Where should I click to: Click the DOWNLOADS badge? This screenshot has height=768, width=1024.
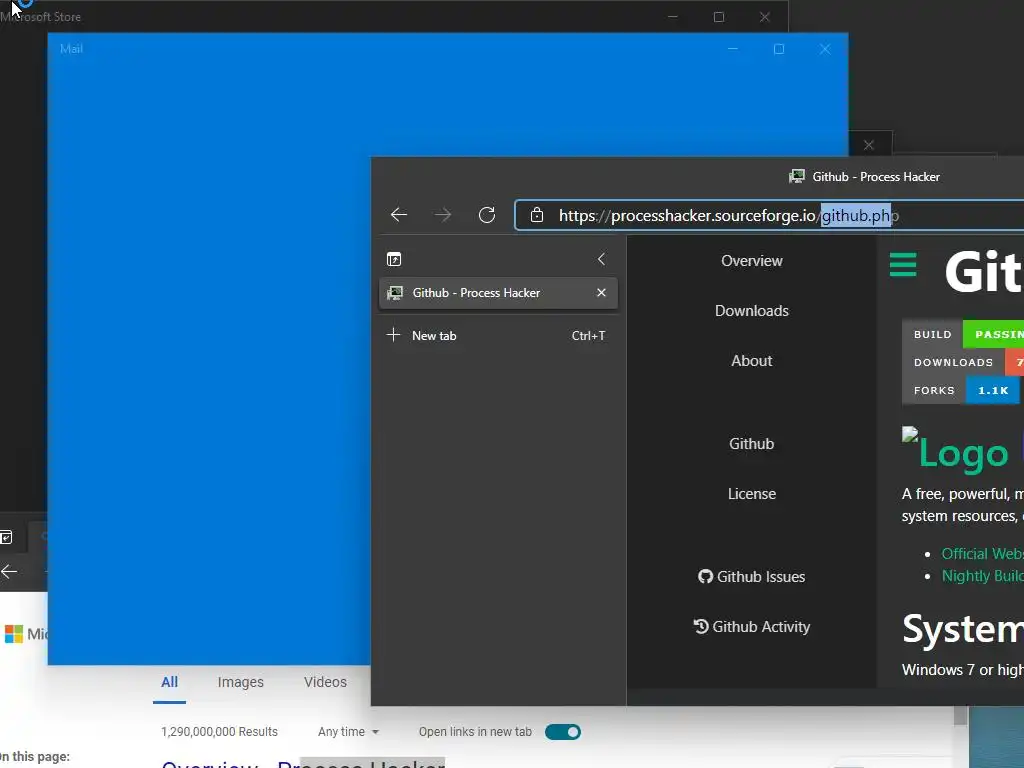coord(963,362)
